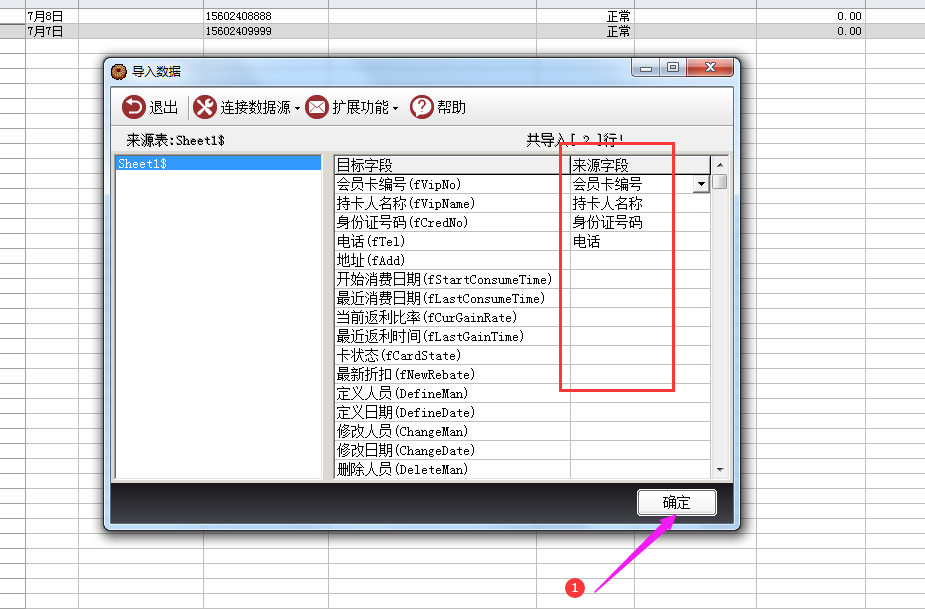925x609 pixels.
Task: Click the scrollbar up arrow in field grid
Action: click(x=720, y=165)
